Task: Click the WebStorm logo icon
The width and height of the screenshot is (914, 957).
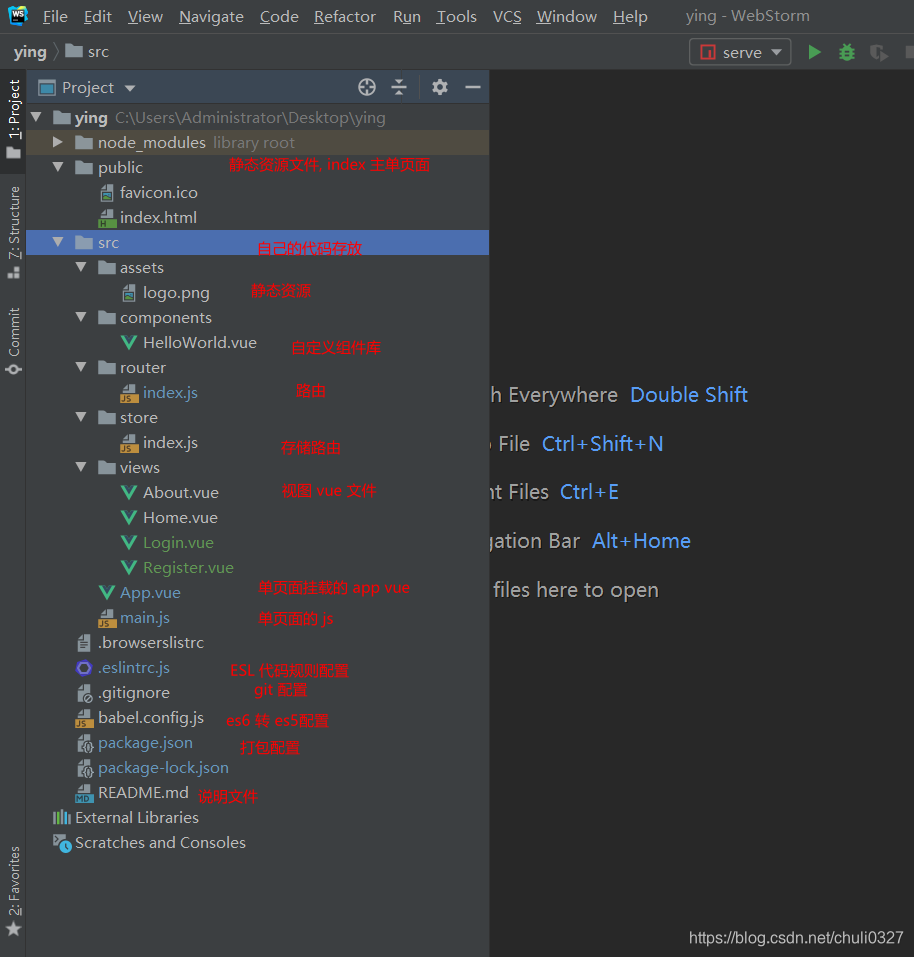Action: [18, 15]
